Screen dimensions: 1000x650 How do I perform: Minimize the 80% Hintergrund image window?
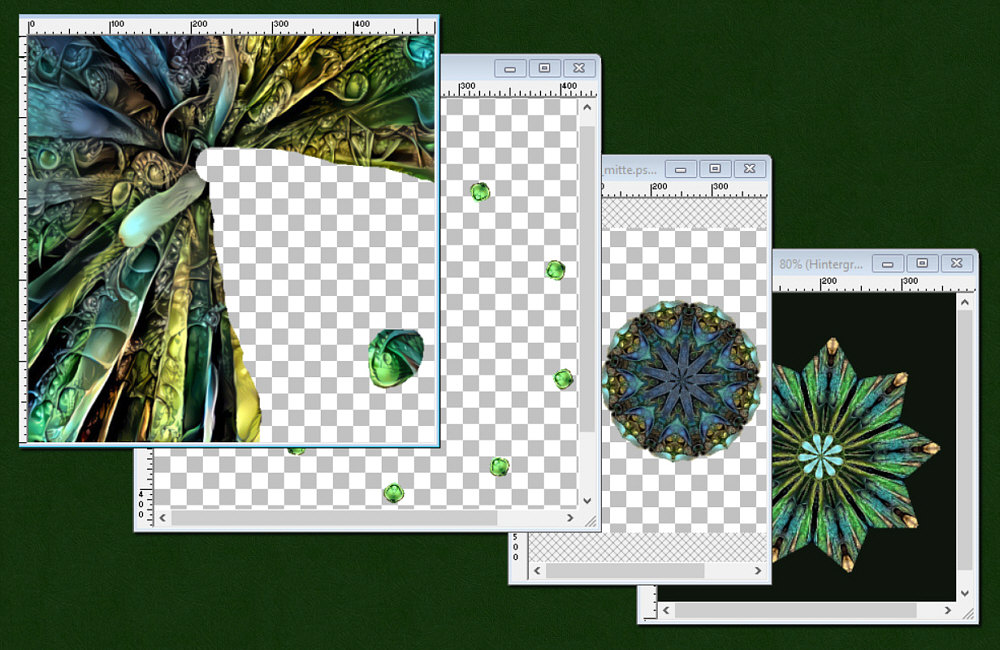point(888,263)
